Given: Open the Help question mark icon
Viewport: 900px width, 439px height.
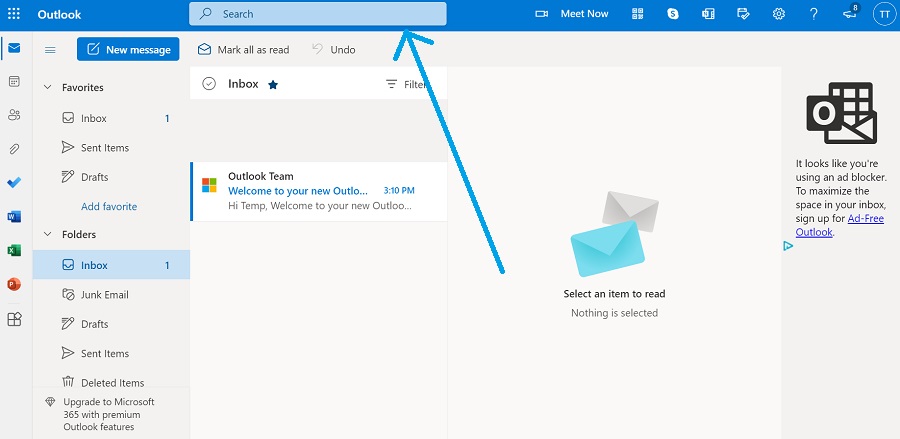Looking at the screenshot, I should [813, 14].
